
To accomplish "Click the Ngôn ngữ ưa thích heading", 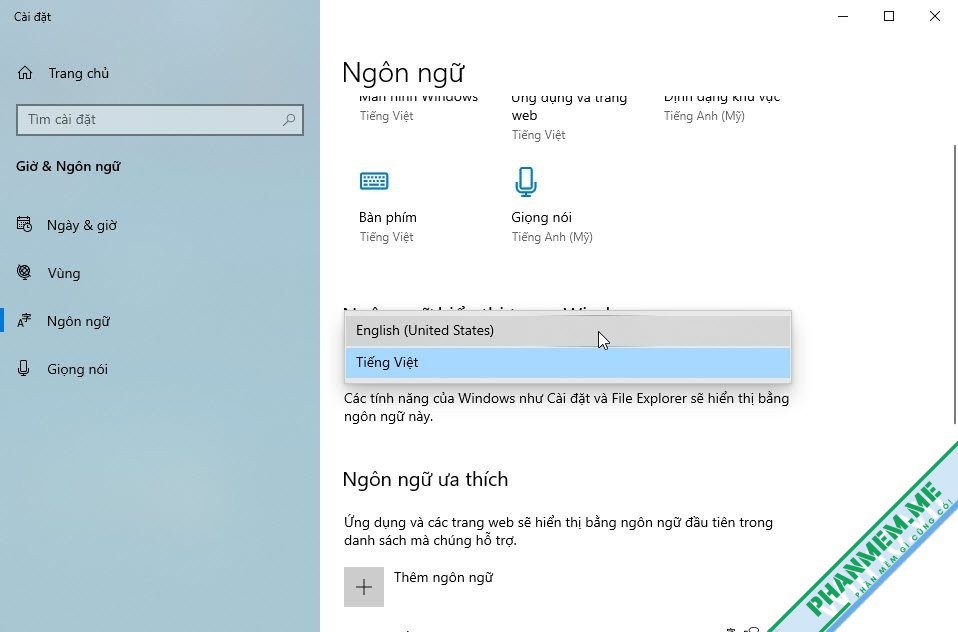I will [x=425, y=480].
